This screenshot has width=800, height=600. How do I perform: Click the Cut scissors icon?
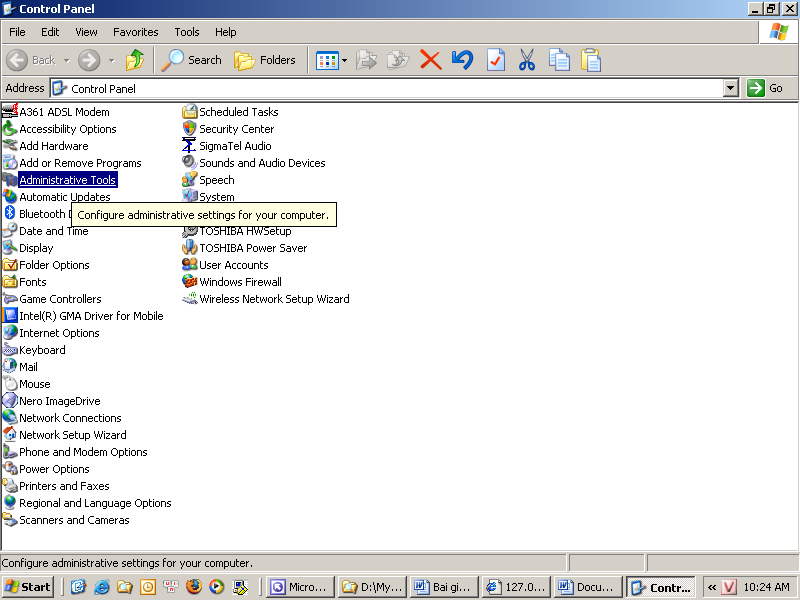527,60
